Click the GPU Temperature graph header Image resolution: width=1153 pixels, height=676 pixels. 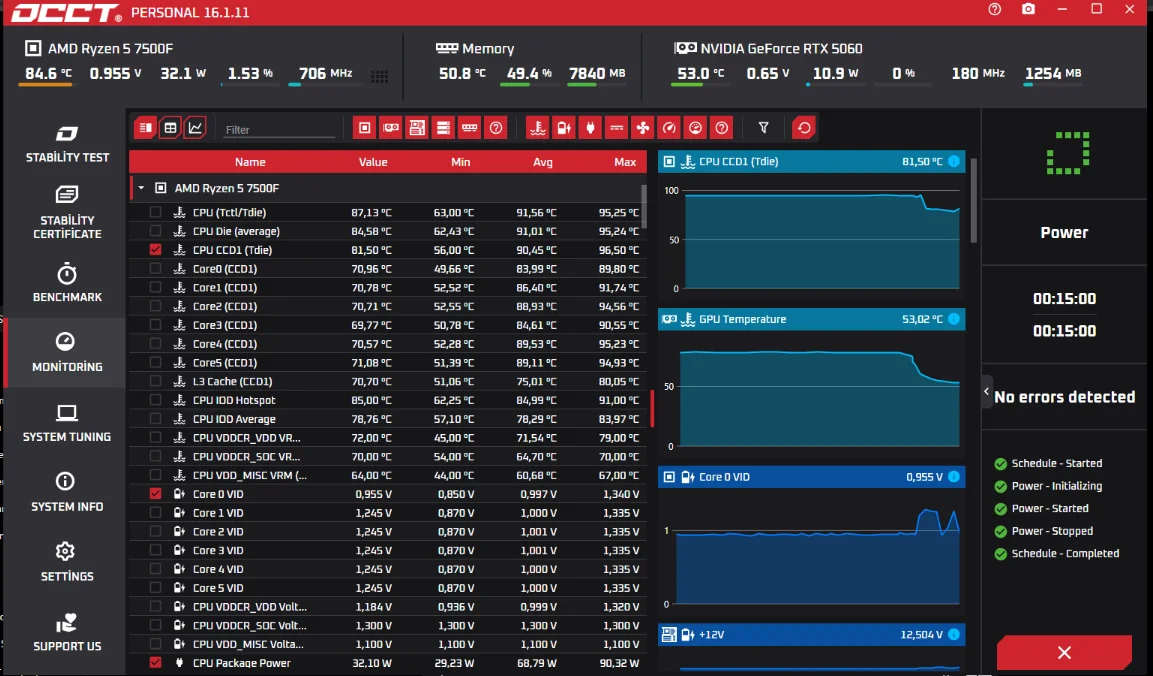click(x=812, y=319)
